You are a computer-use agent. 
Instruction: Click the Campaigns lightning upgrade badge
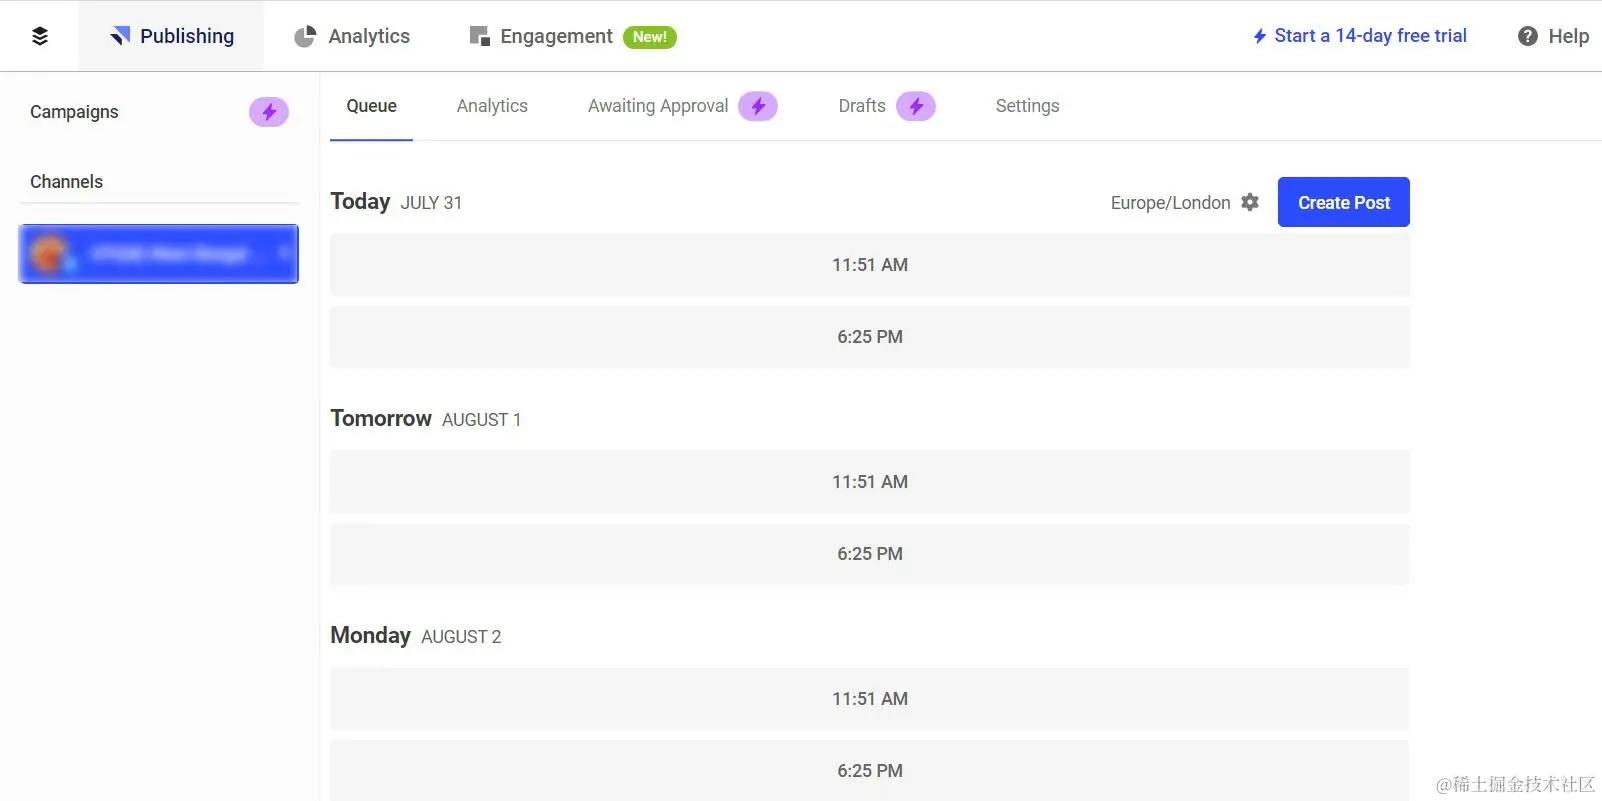pos(269,112)
